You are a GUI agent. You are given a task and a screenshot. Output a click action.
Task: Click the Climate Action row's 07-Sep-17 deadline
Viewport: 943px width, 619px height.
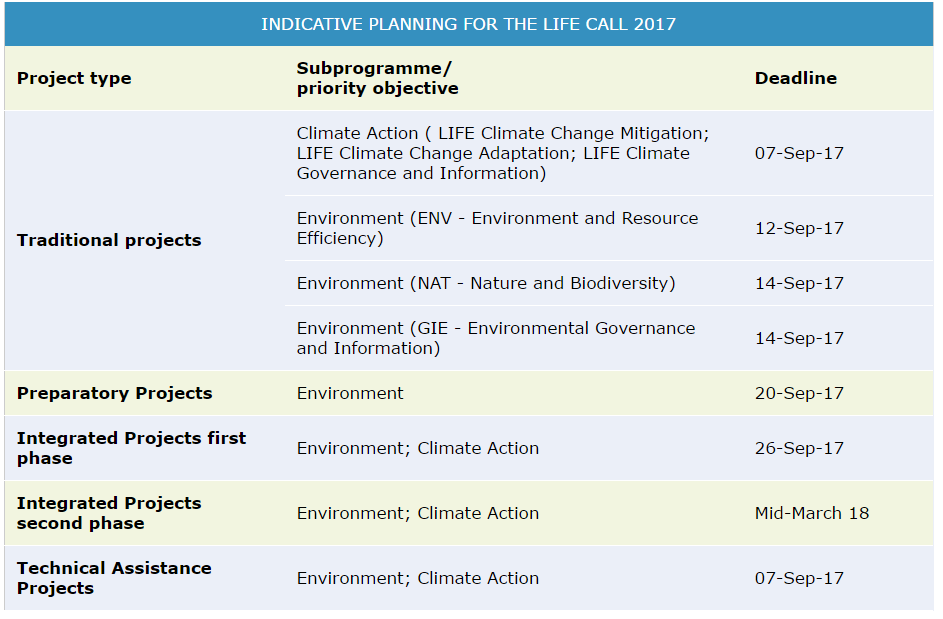tap(799, 153)
